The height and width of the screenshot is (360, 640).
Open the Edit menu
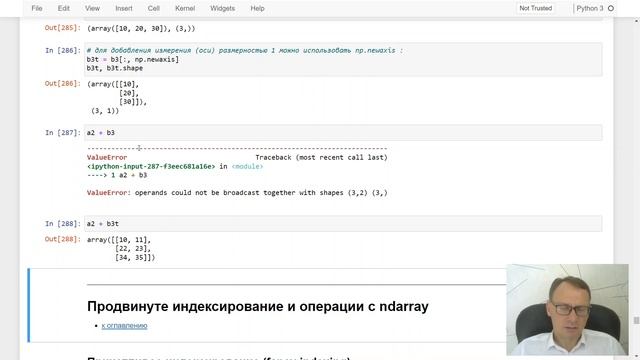pyautogui.click(x=63, y=8)
